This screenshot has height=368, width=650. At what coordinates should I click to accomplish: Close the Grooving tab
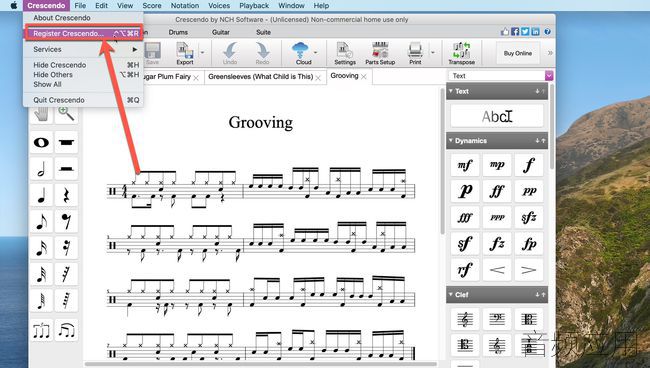[x=364, y=77]
